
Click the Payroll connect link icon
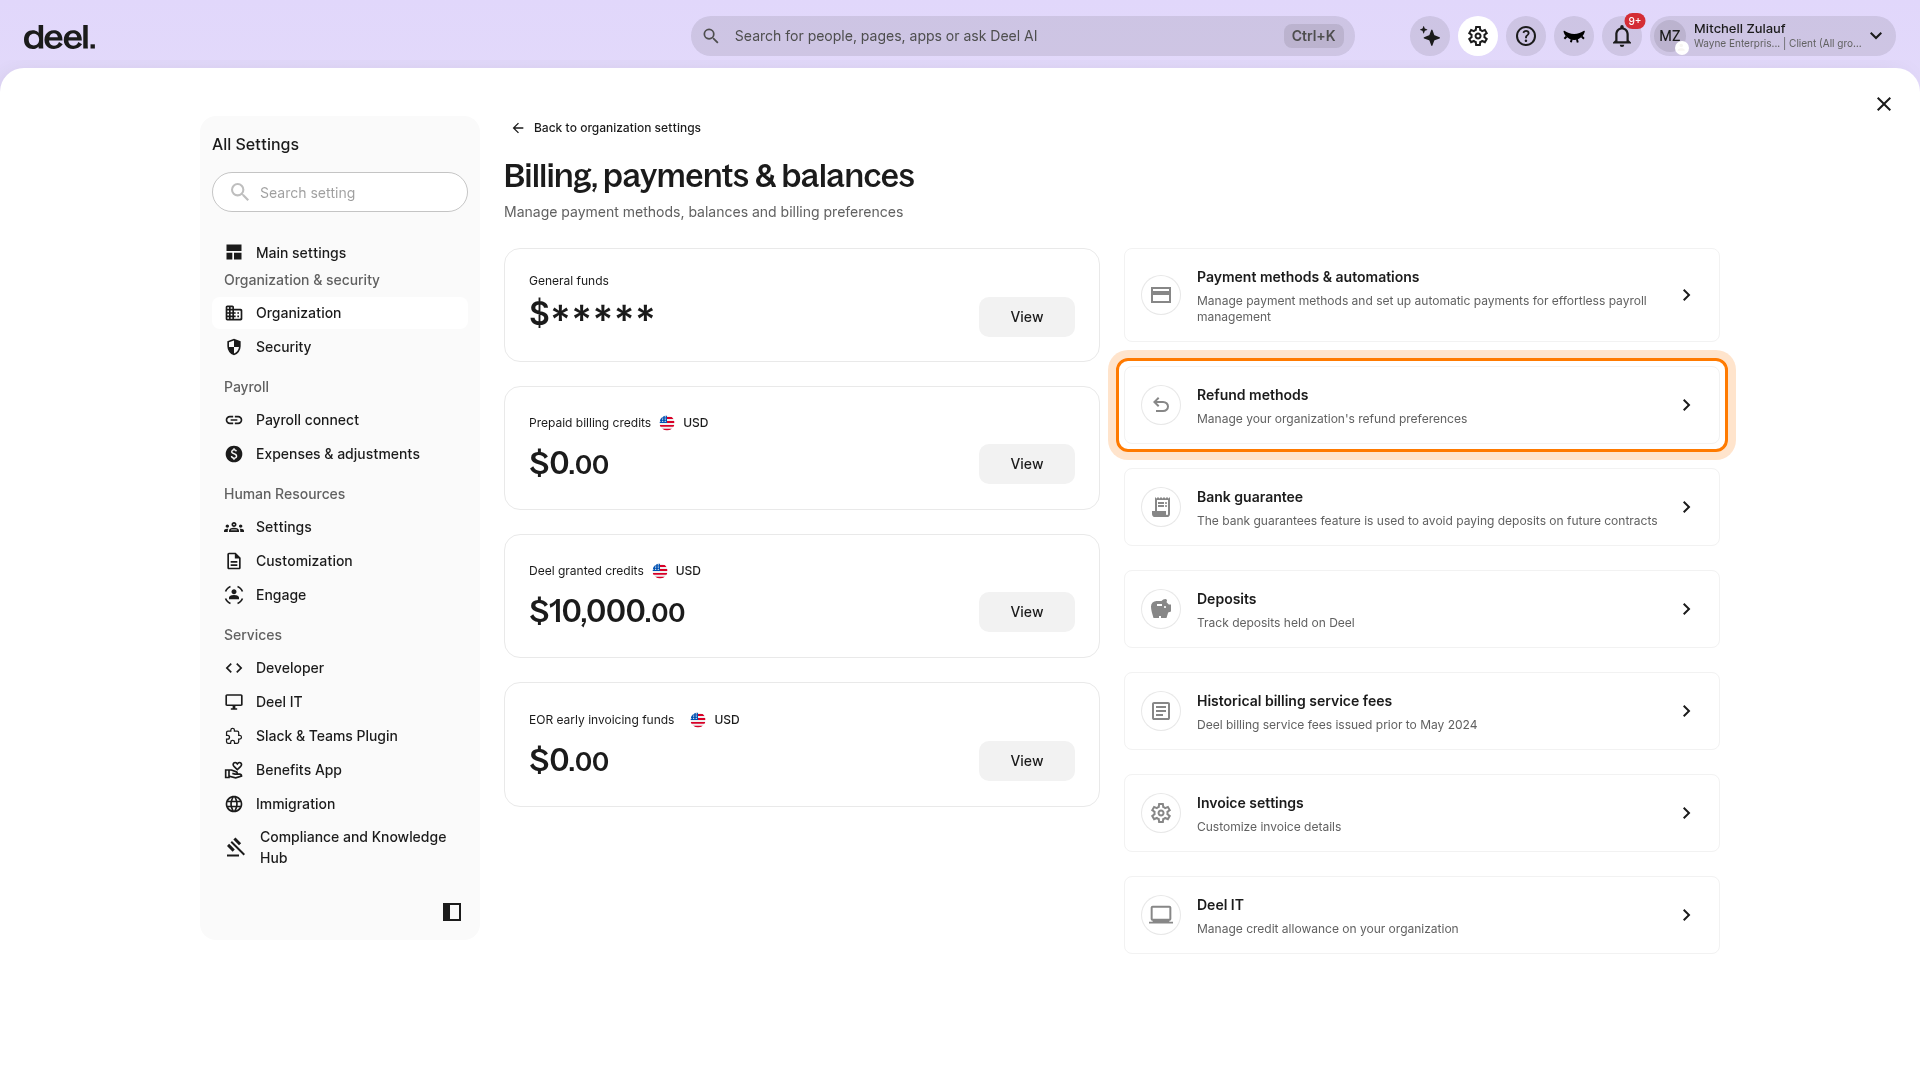pos(234,420)
